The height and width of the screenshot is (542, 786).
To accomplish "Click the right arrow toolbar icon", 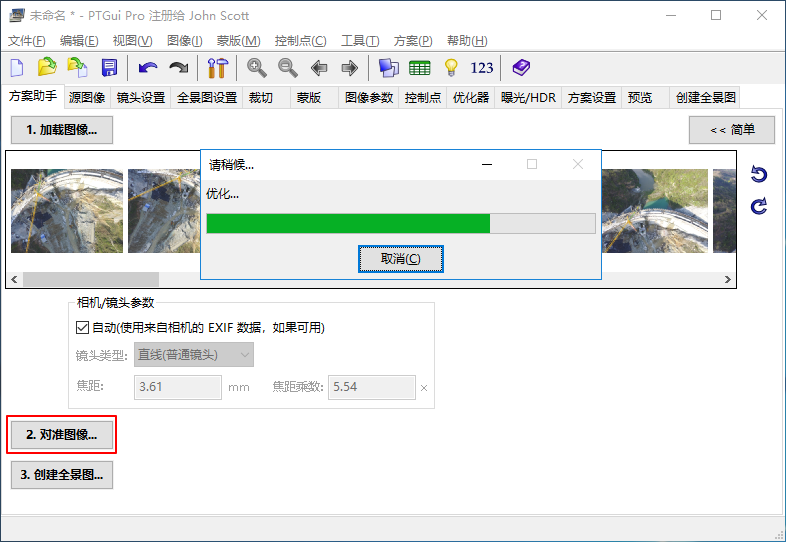I will 349,67.
